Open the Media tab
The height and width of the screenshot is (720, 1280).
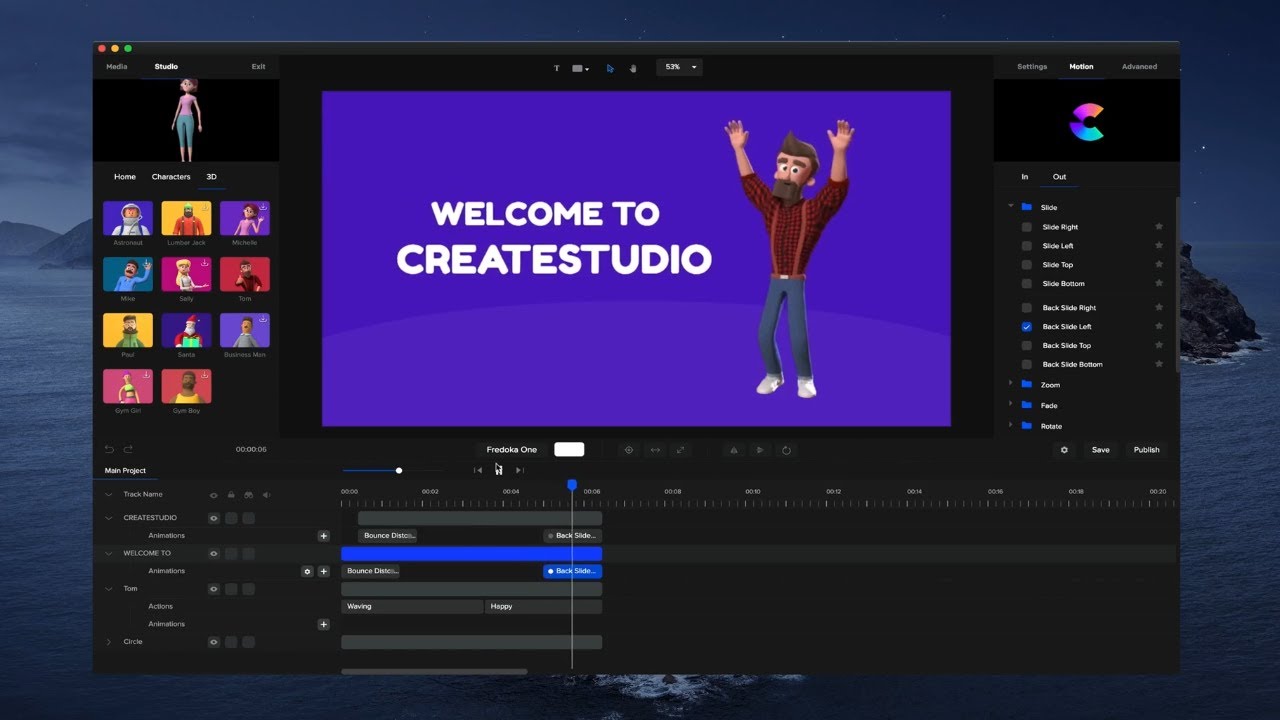pos(117,67)
